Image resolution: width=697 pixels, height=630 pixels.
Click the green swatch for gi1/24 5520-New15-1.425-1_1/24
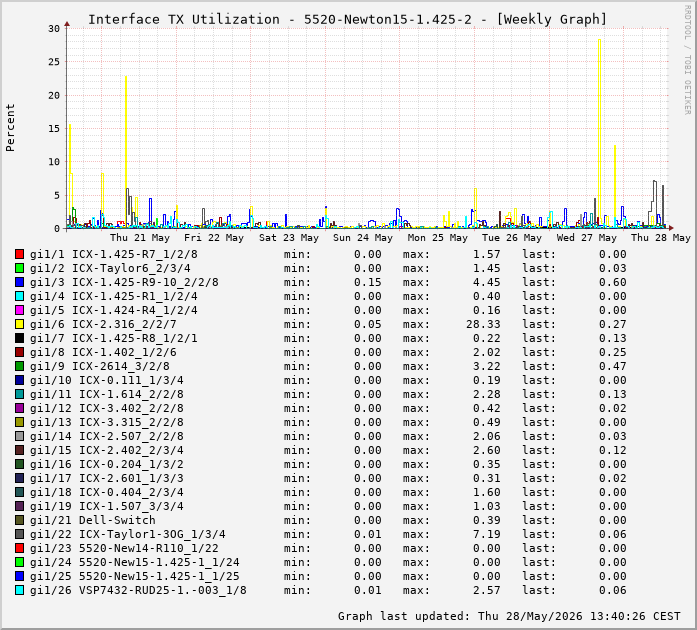(x=19, y=562)
